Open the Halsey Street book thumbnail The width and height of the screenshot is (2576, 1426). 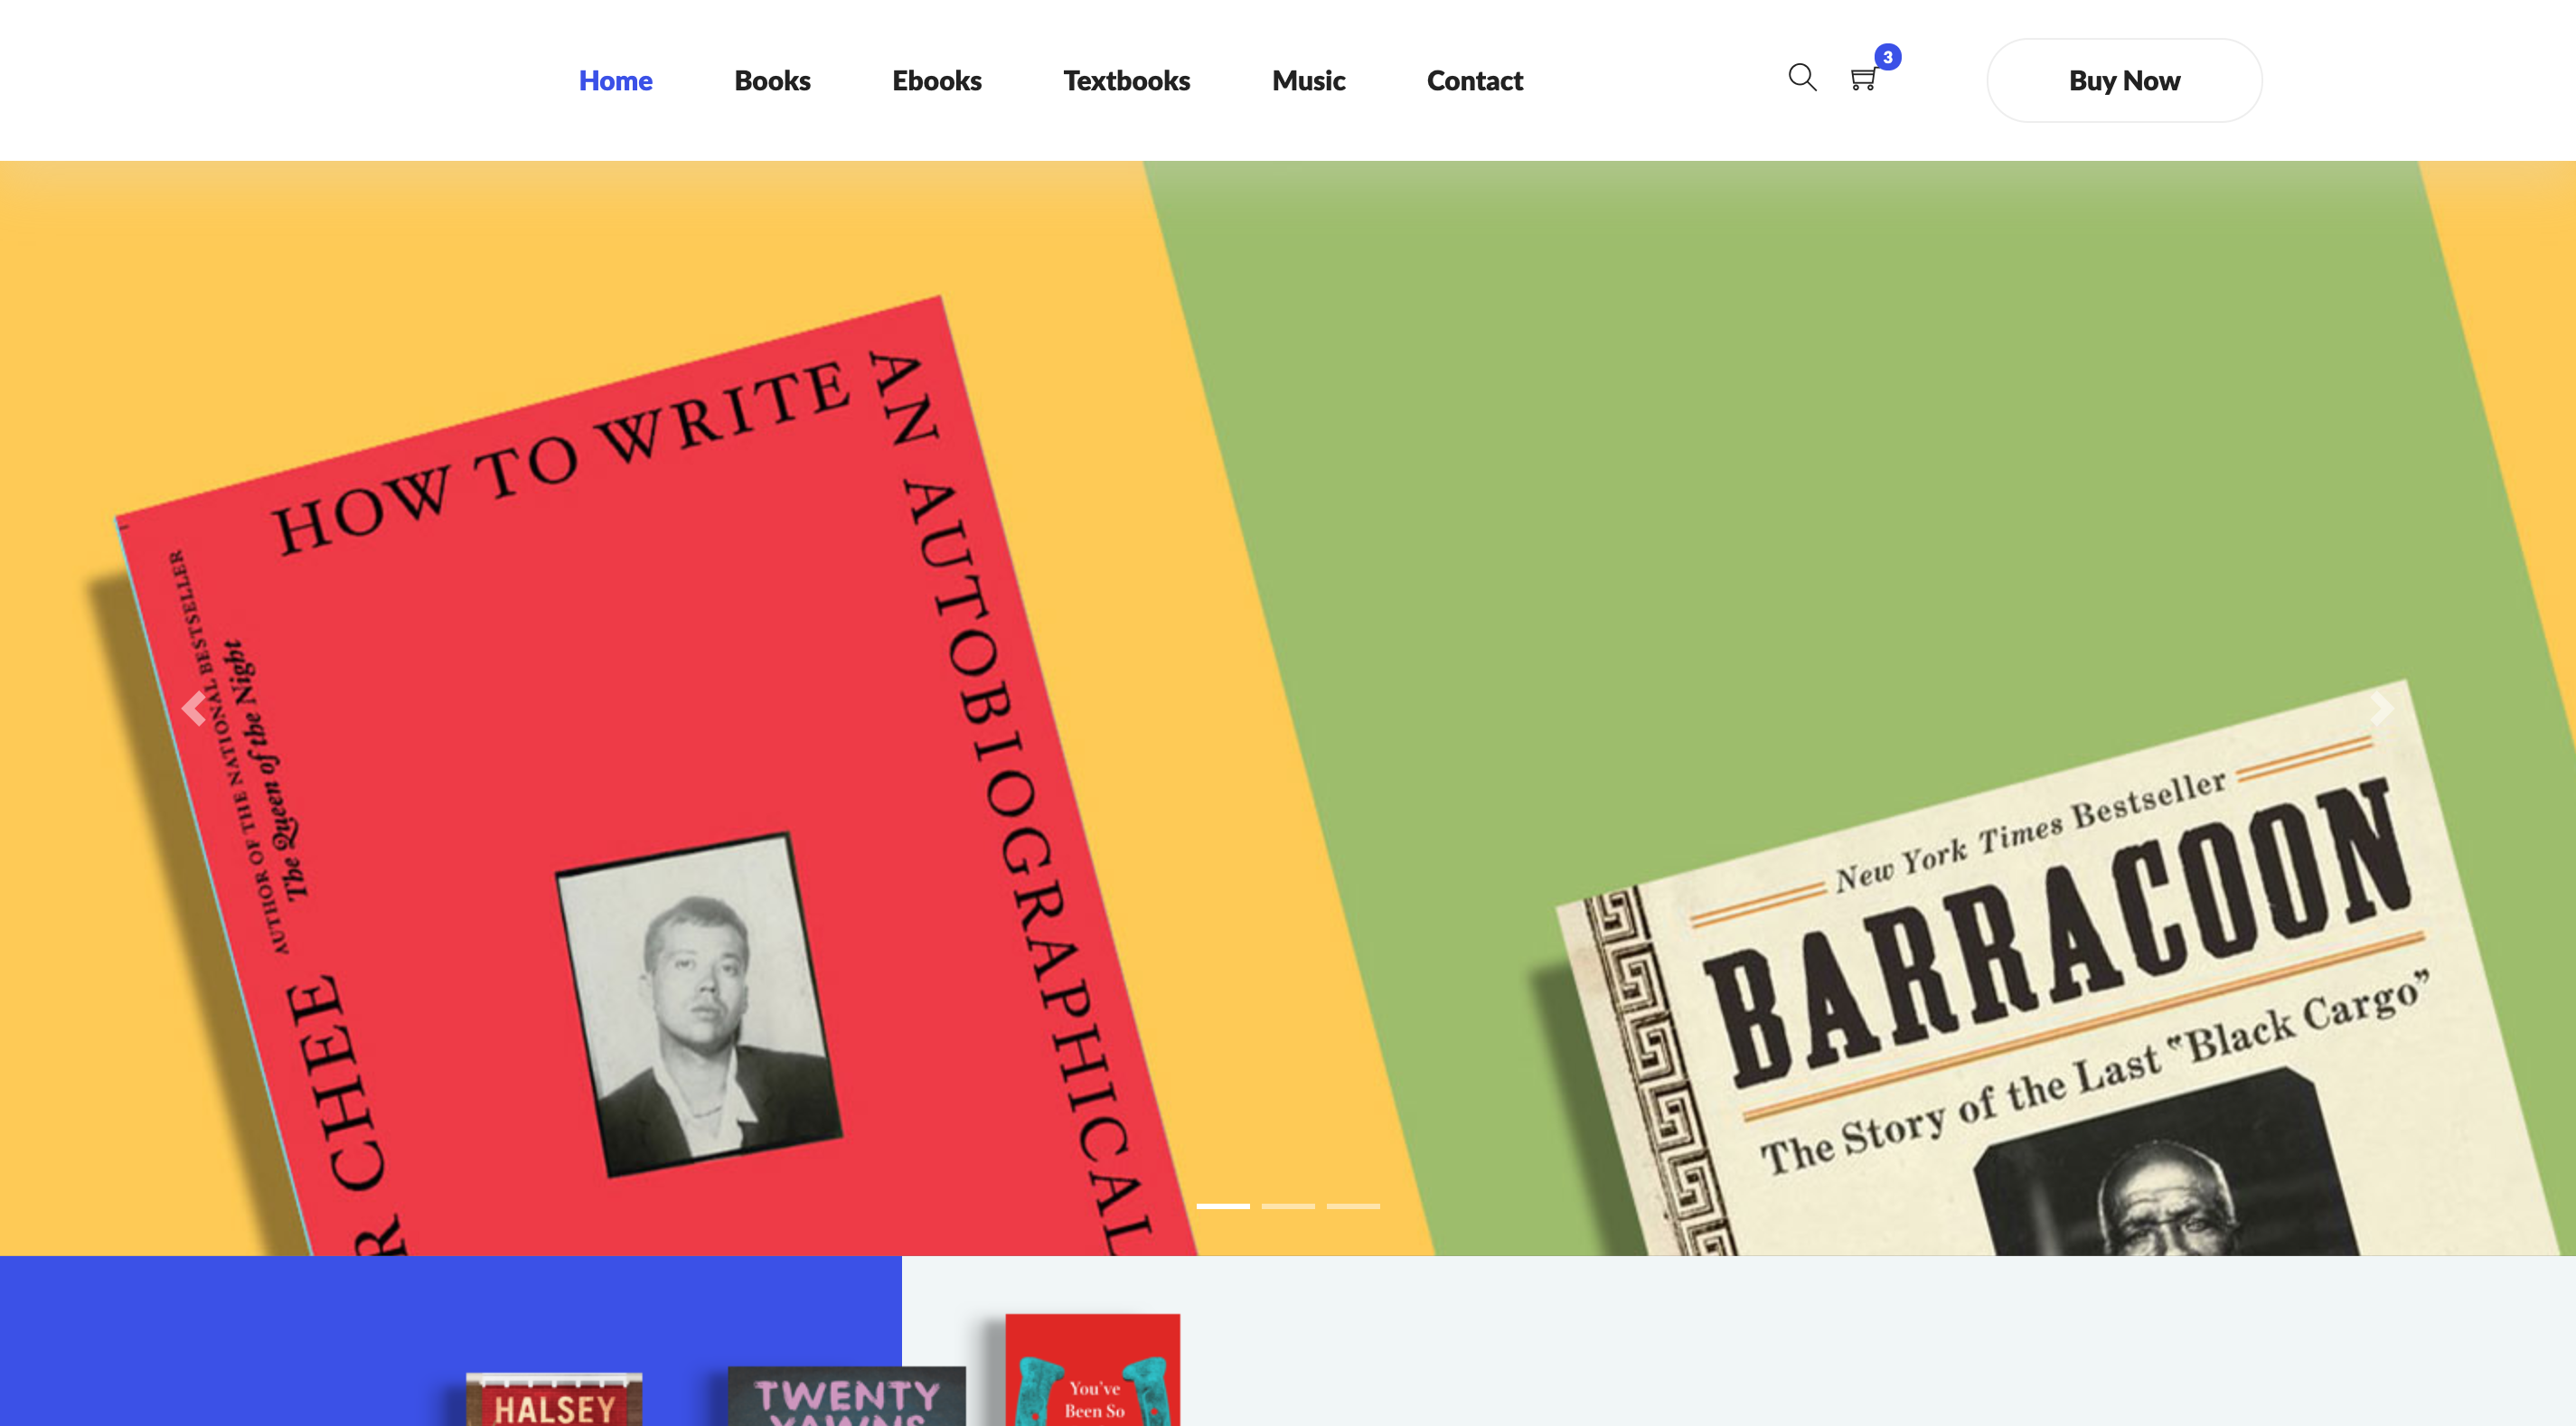(554, 1399)
